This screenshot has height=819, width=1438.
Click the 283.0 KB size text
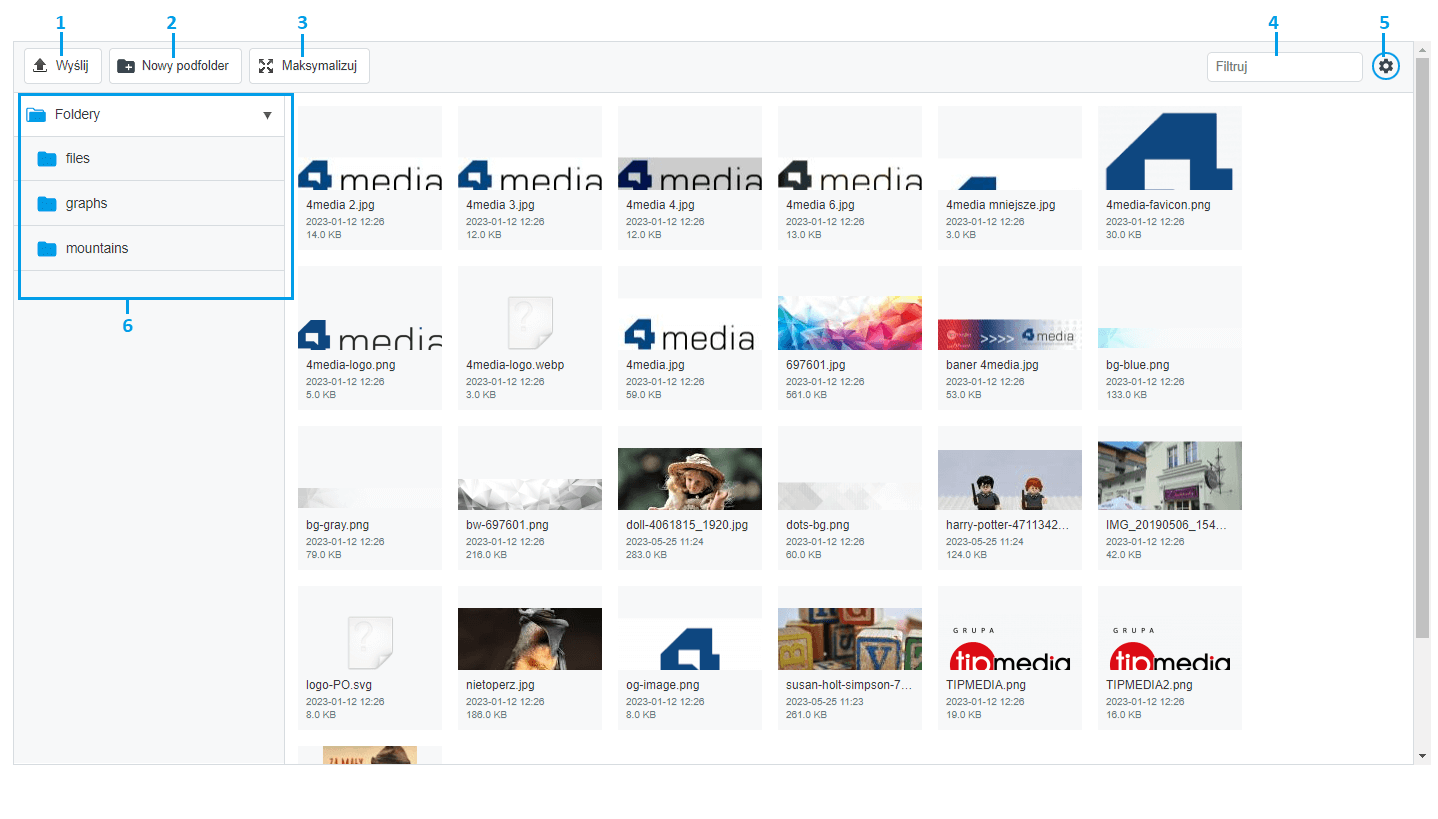click(644, 555)
